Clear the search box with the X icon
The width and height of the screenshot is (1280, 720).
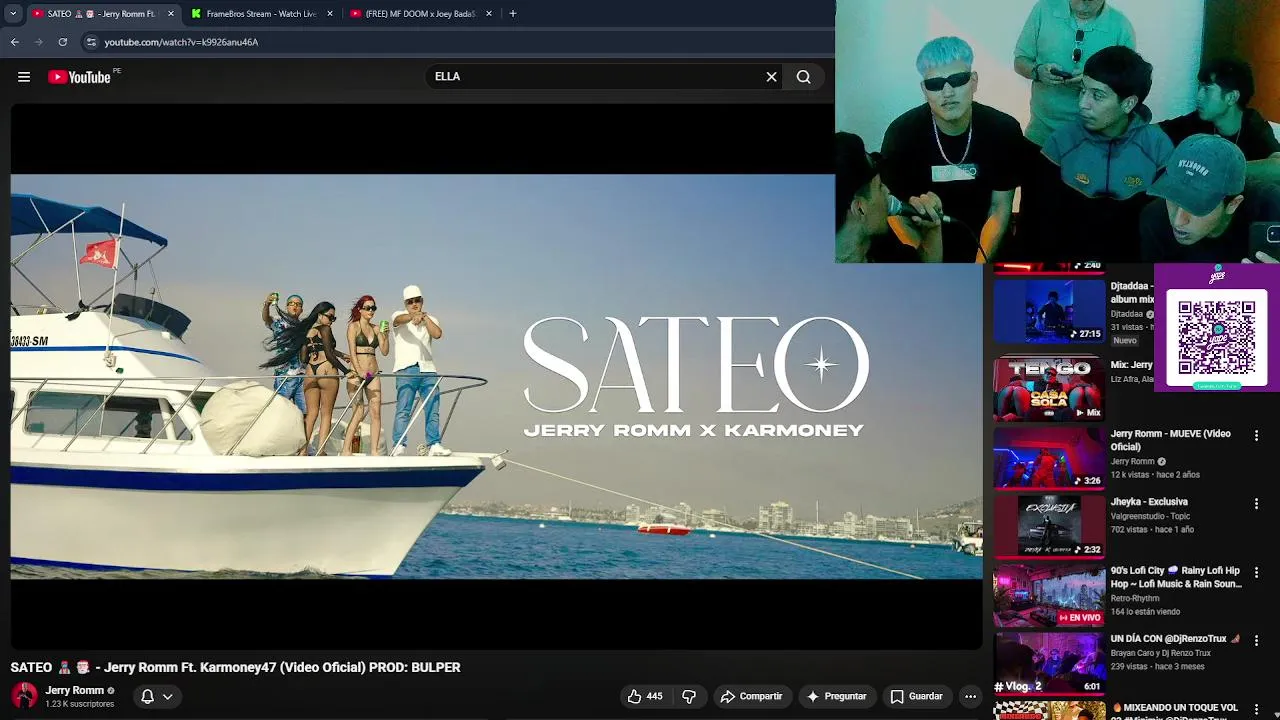771,77
